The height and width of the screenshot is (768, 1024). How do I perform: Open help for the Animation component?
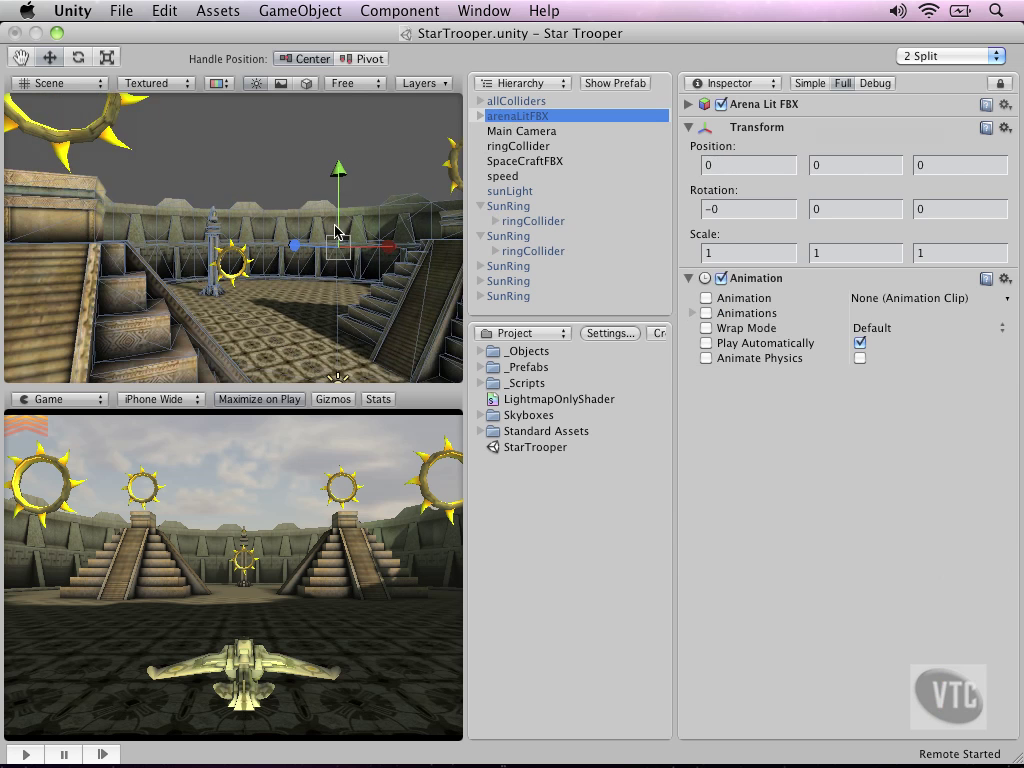(x=986, y=279)
